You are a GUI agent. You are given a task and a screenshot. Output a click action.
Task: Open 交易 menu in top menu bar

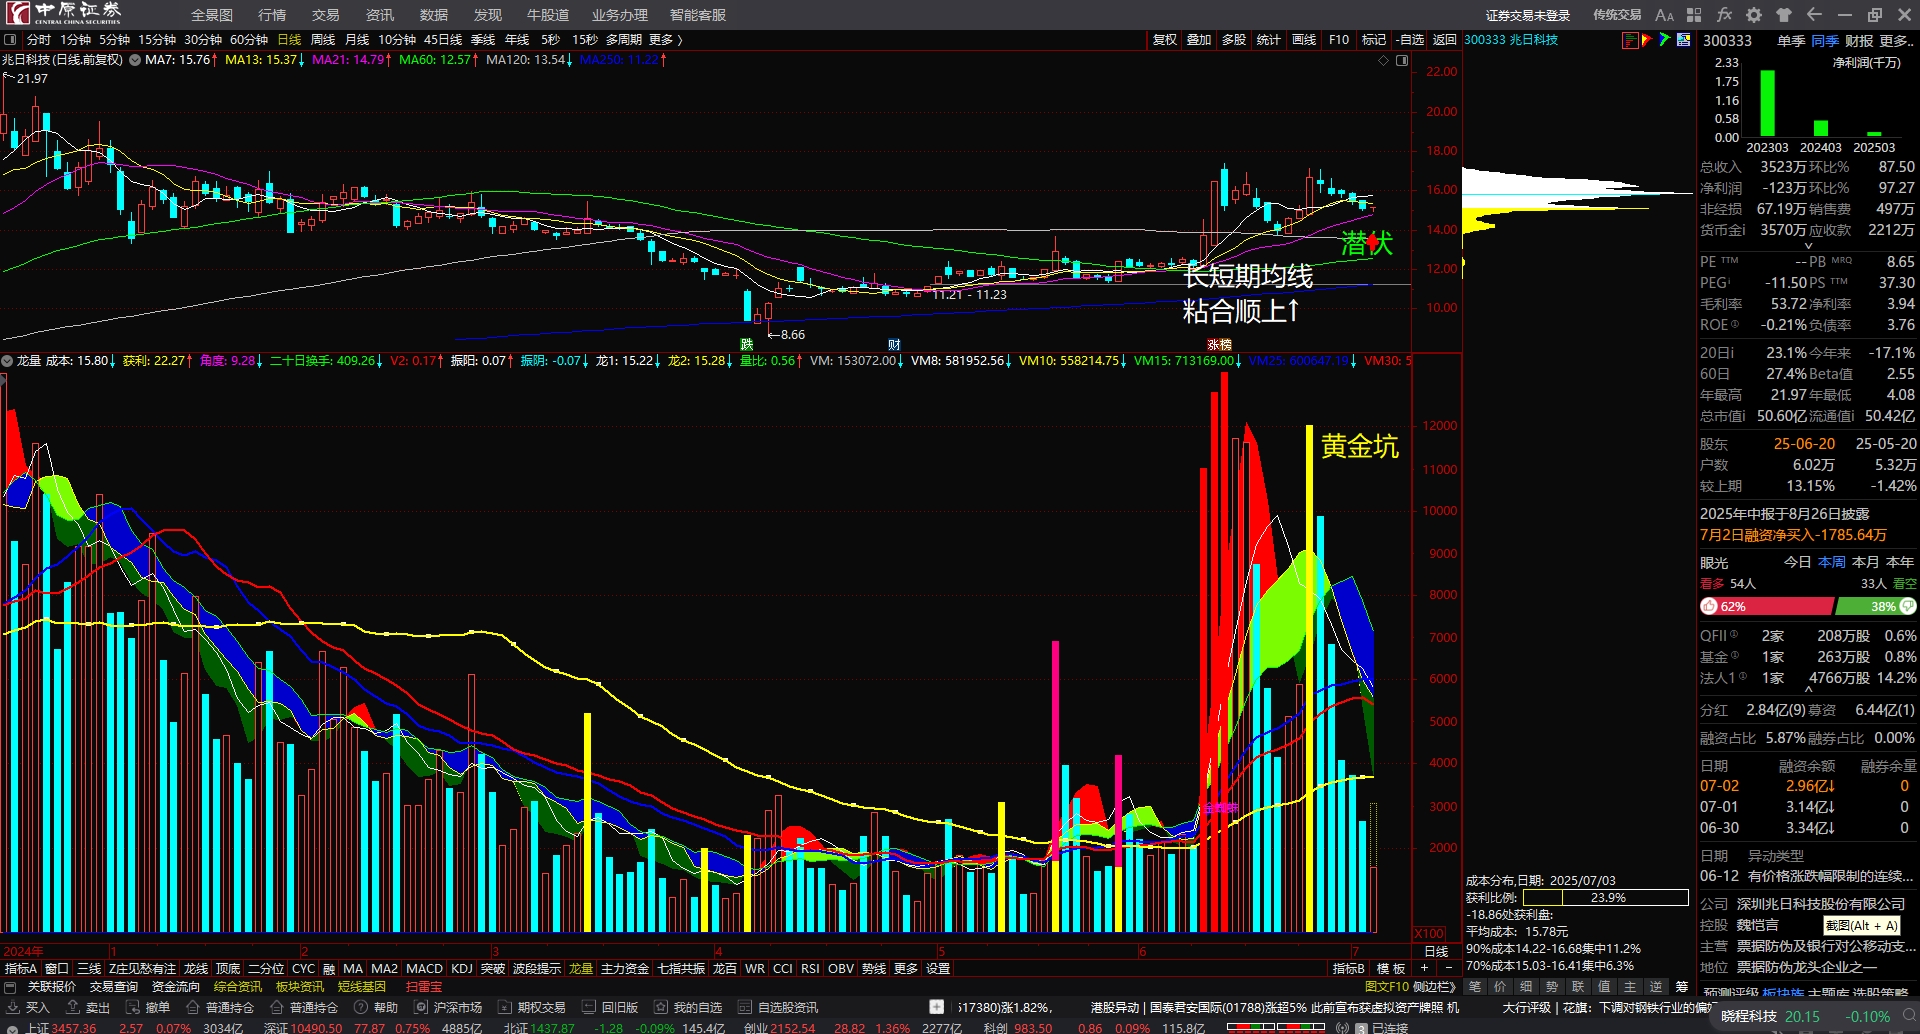(x=326, y=15)
